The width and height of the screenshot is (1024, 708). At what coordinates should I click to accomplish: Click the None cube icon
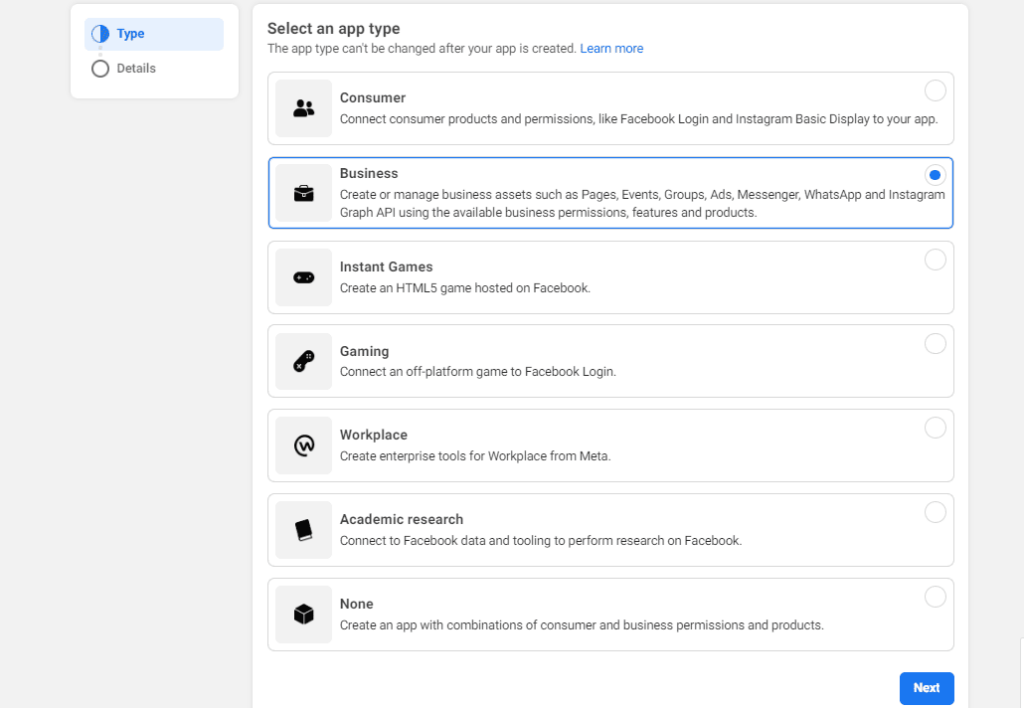[303, 614]
